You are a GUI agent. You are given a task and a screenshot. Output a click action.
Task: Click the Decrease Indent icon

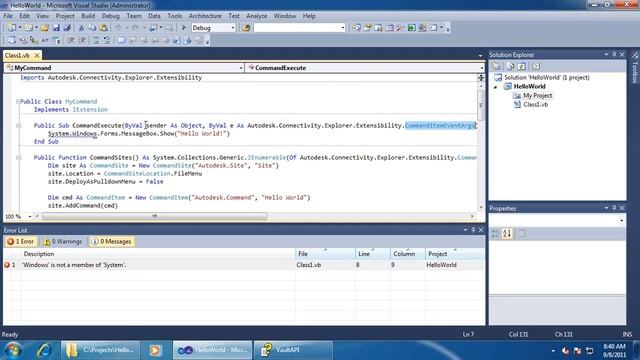(x=71, y=40)
